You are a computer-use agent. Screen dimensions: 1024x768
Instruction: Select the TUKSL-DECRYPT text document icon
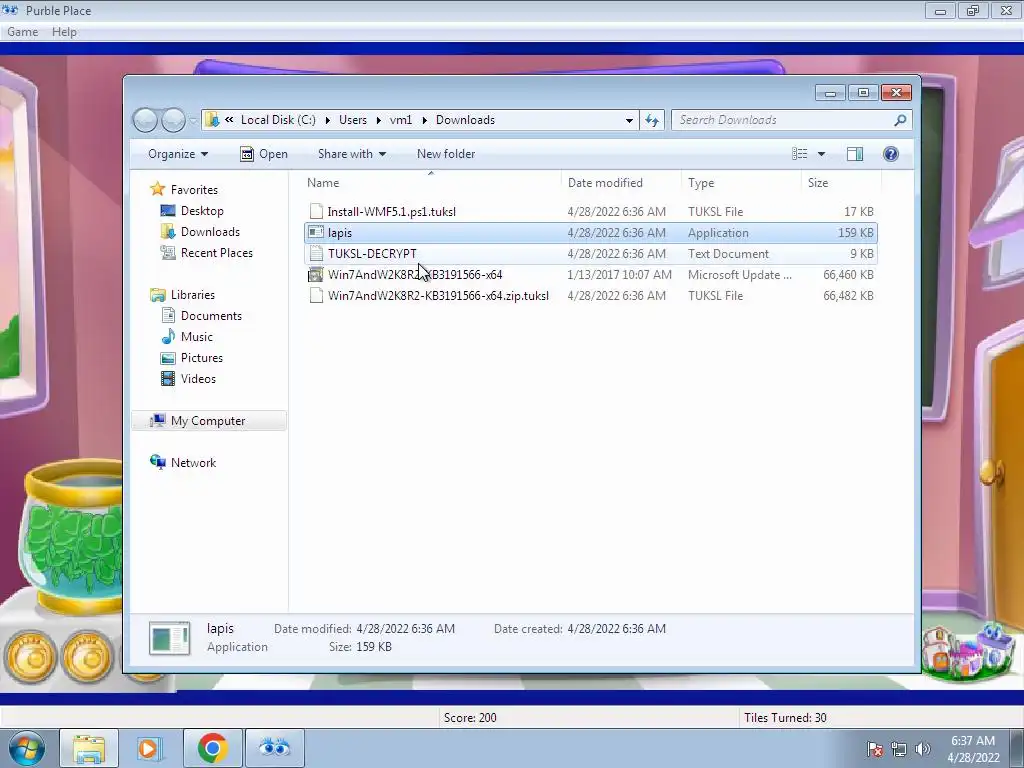pos(316,253)
